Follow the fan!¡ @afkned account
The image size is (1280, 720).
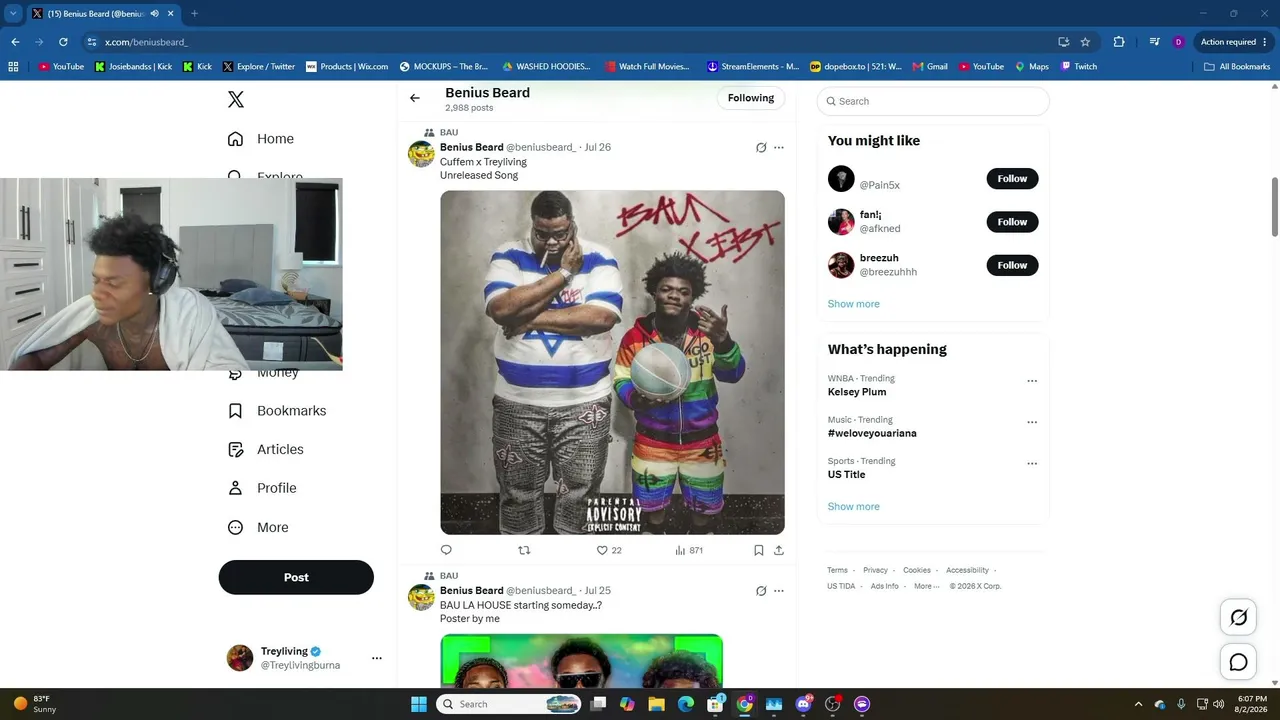click(1012, 222)
